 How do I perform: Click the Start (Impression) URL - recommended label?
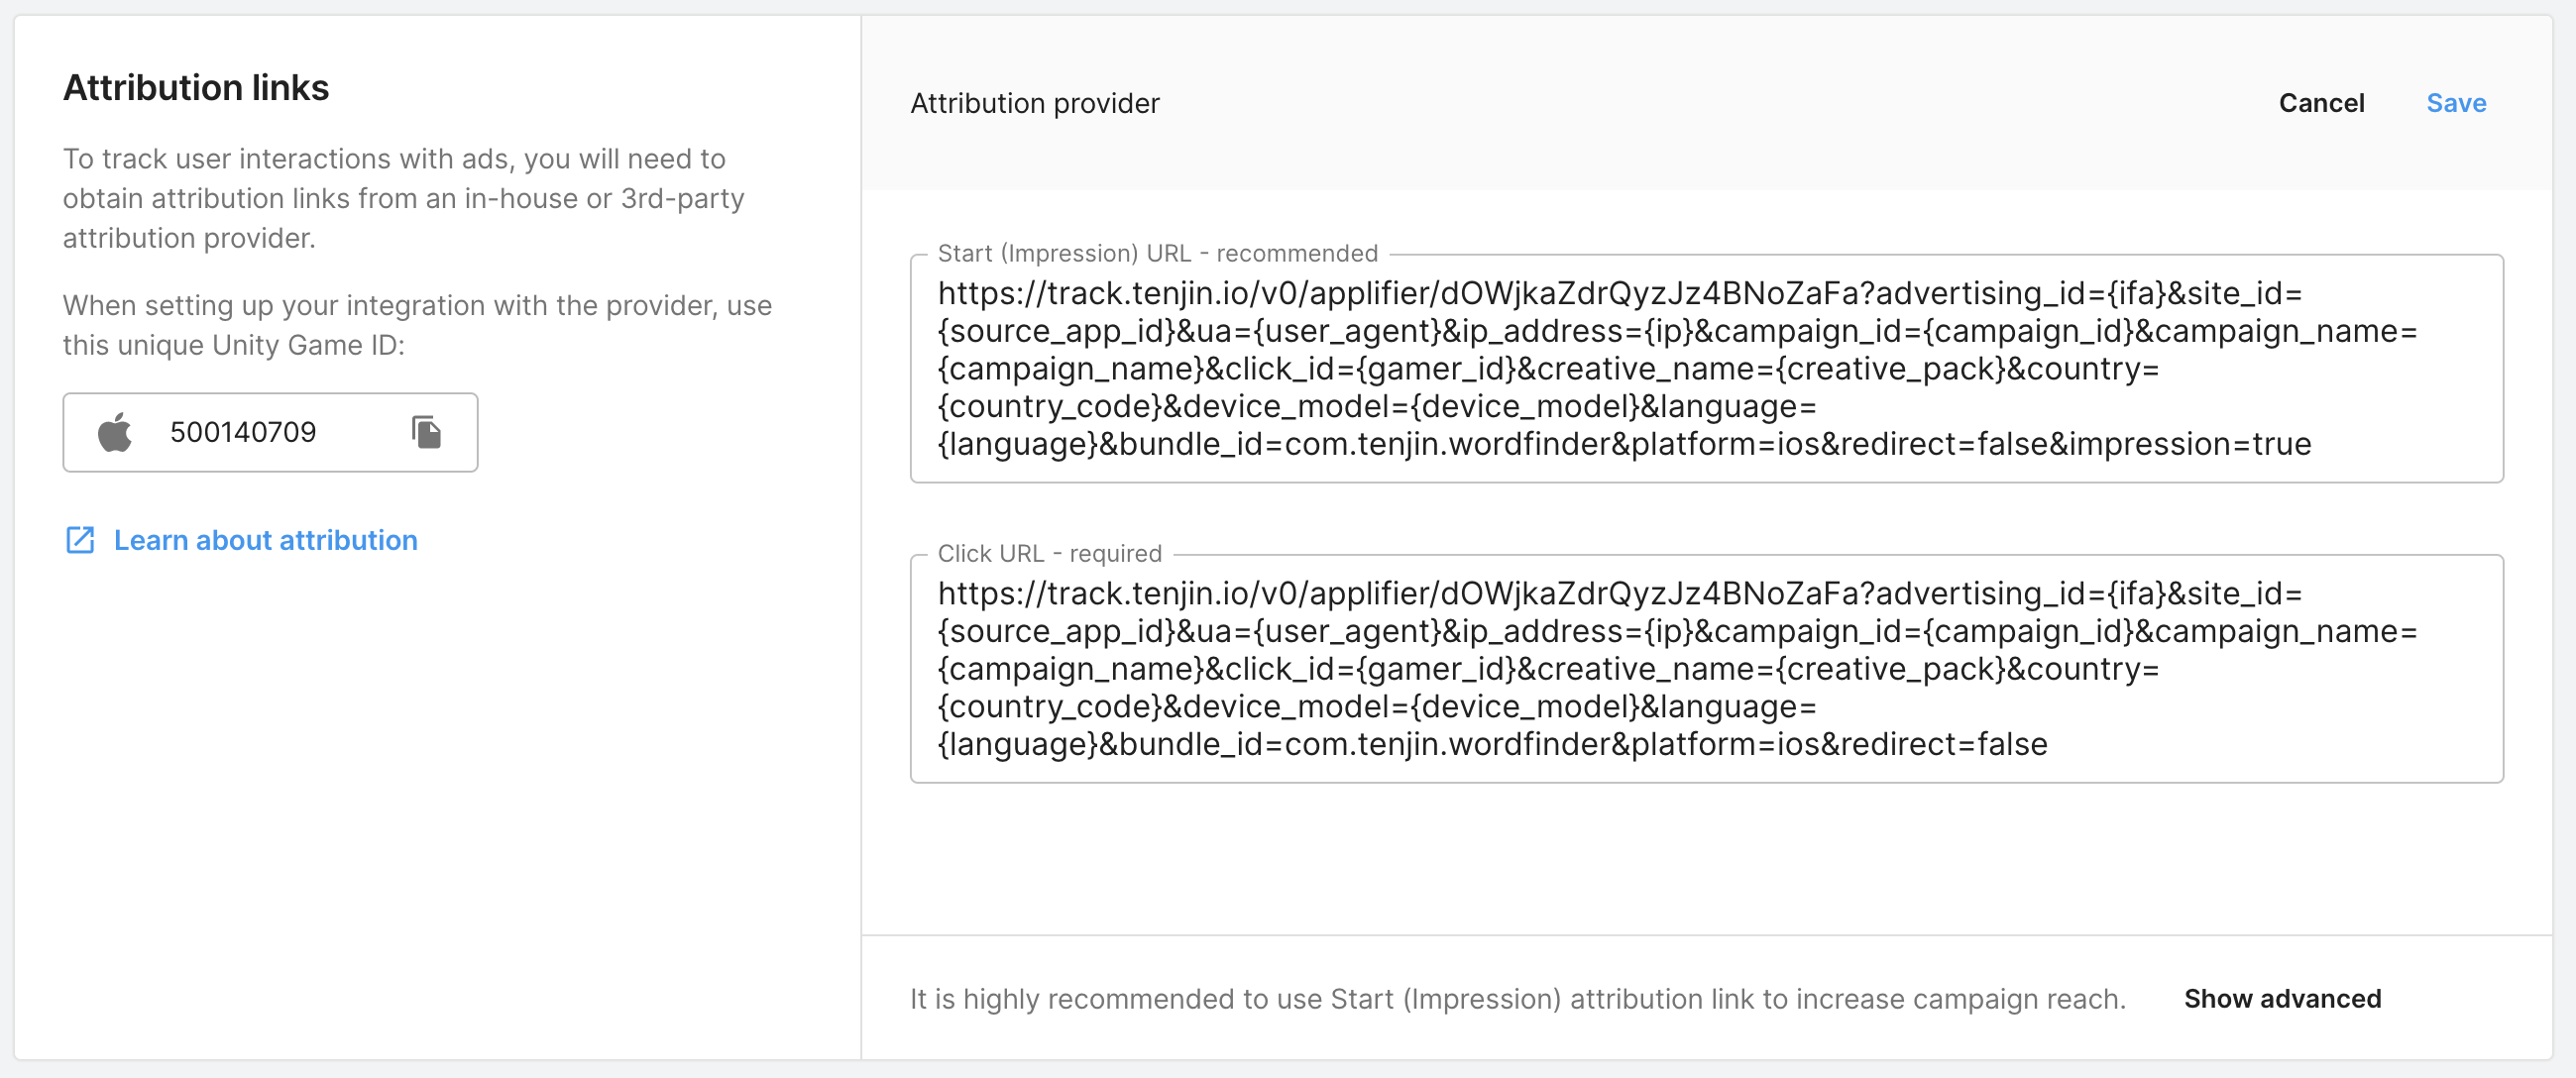[x=1157, y=253]
